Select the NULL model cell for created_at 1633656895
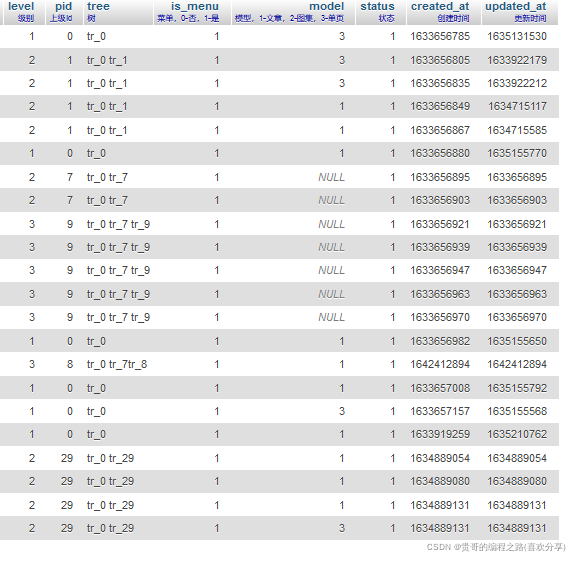581x561 pixels. (x=331, y=177)
